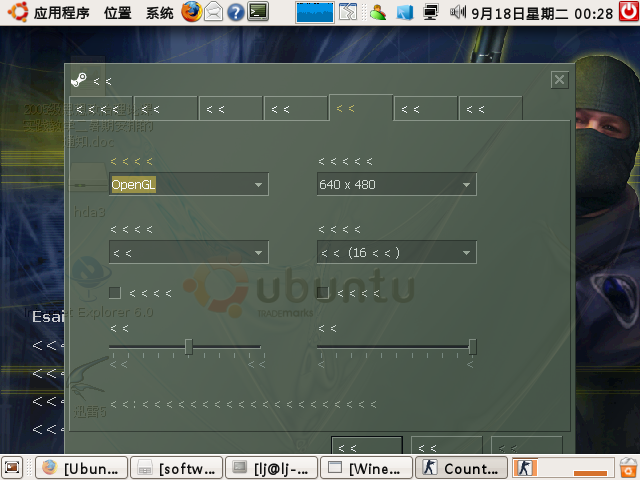The width and height of the screenshot is (640, 480).
Task: Open the 系统 menu
Action: click(160, 13)
